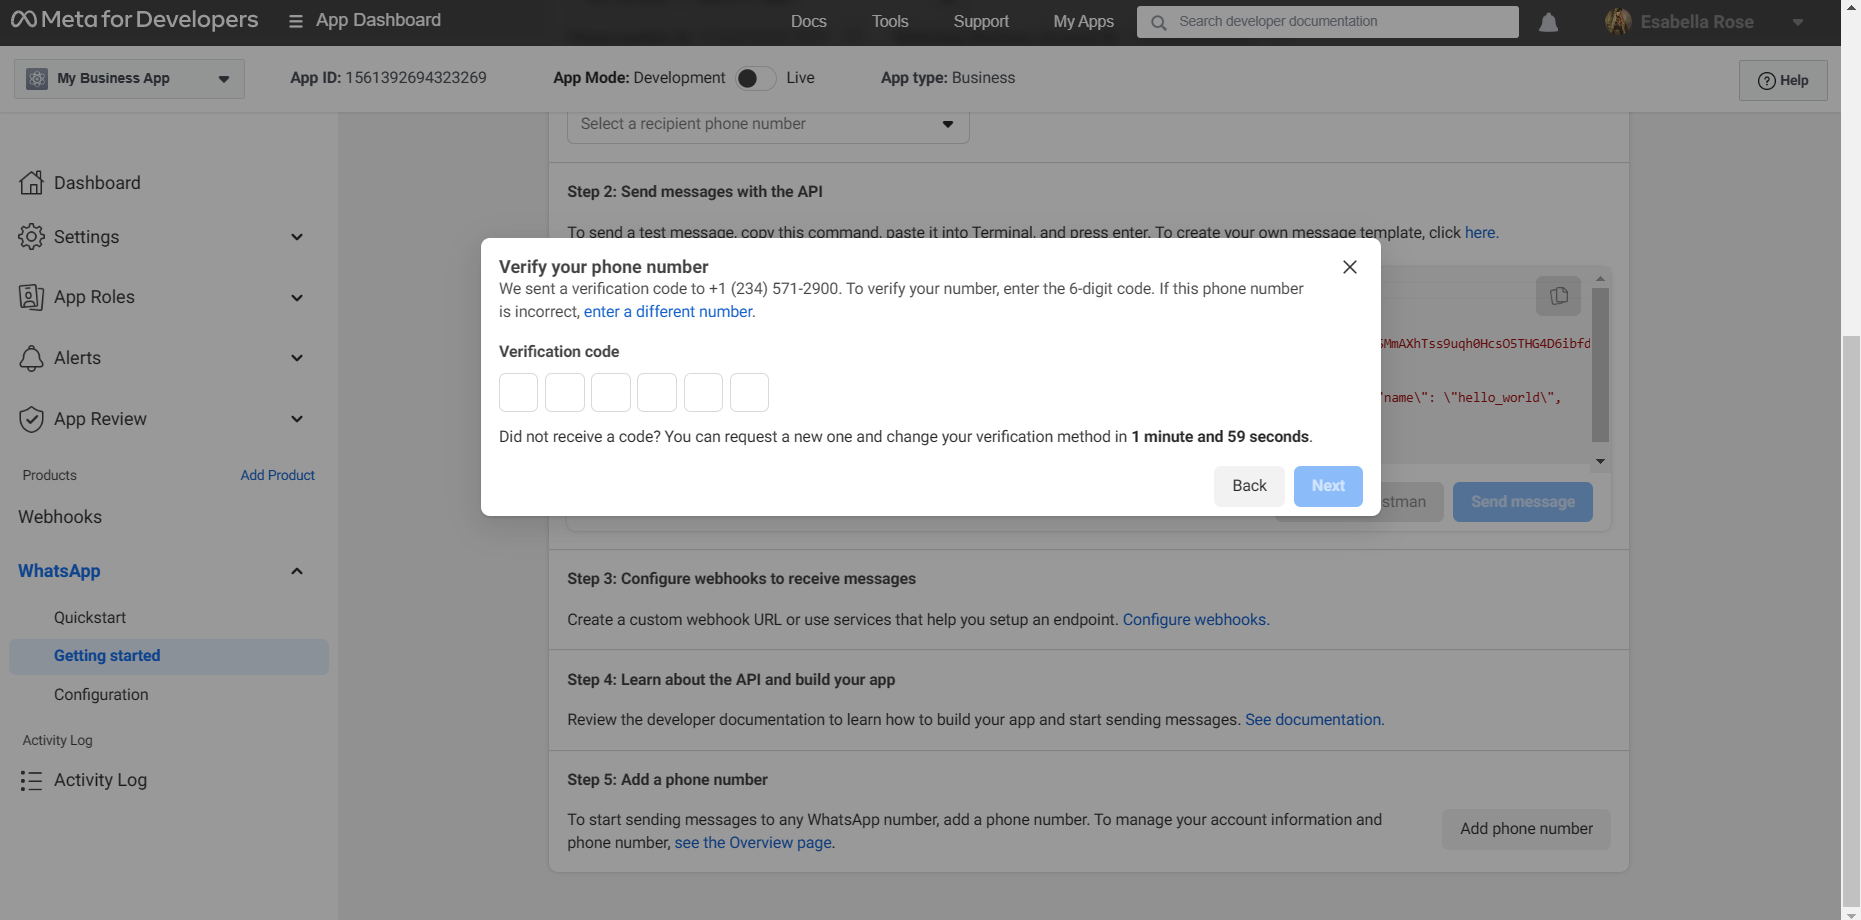
Task: Click the WhatsApp sidebar heading
Action: [59, 571]
